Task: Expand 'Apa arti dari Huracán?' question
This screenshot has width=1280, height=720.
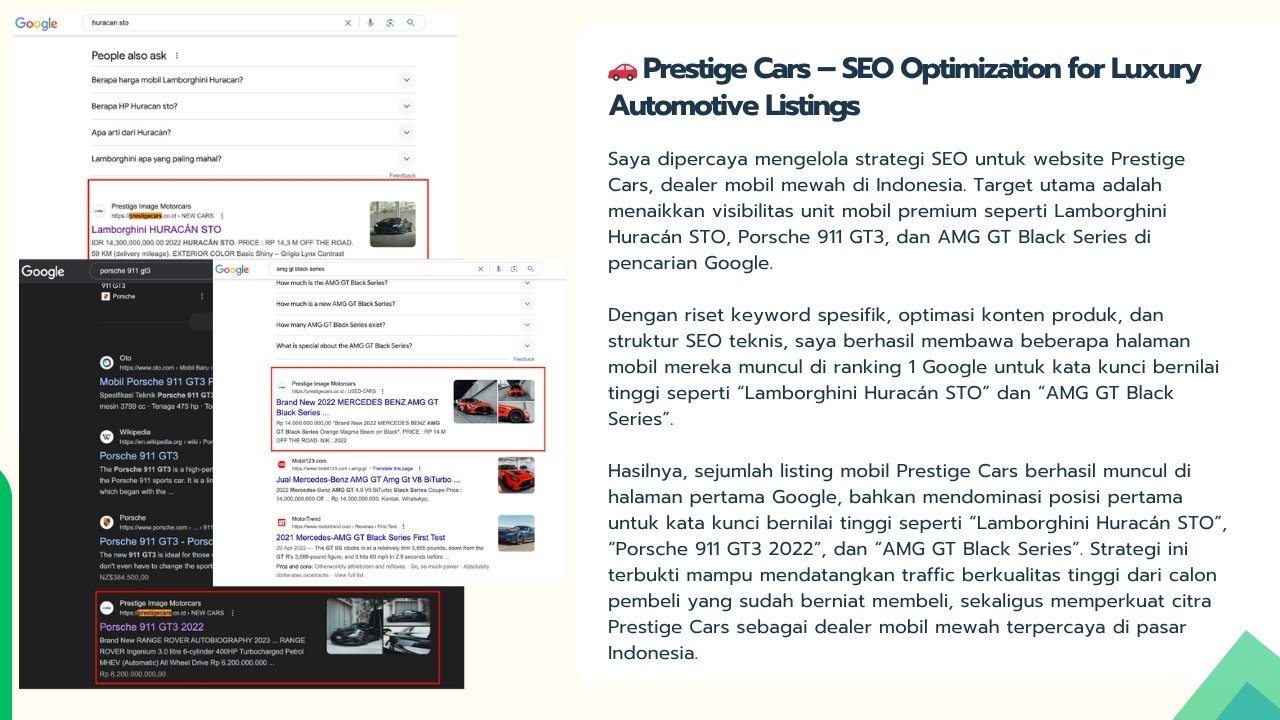Action: (x=252, y=132)
